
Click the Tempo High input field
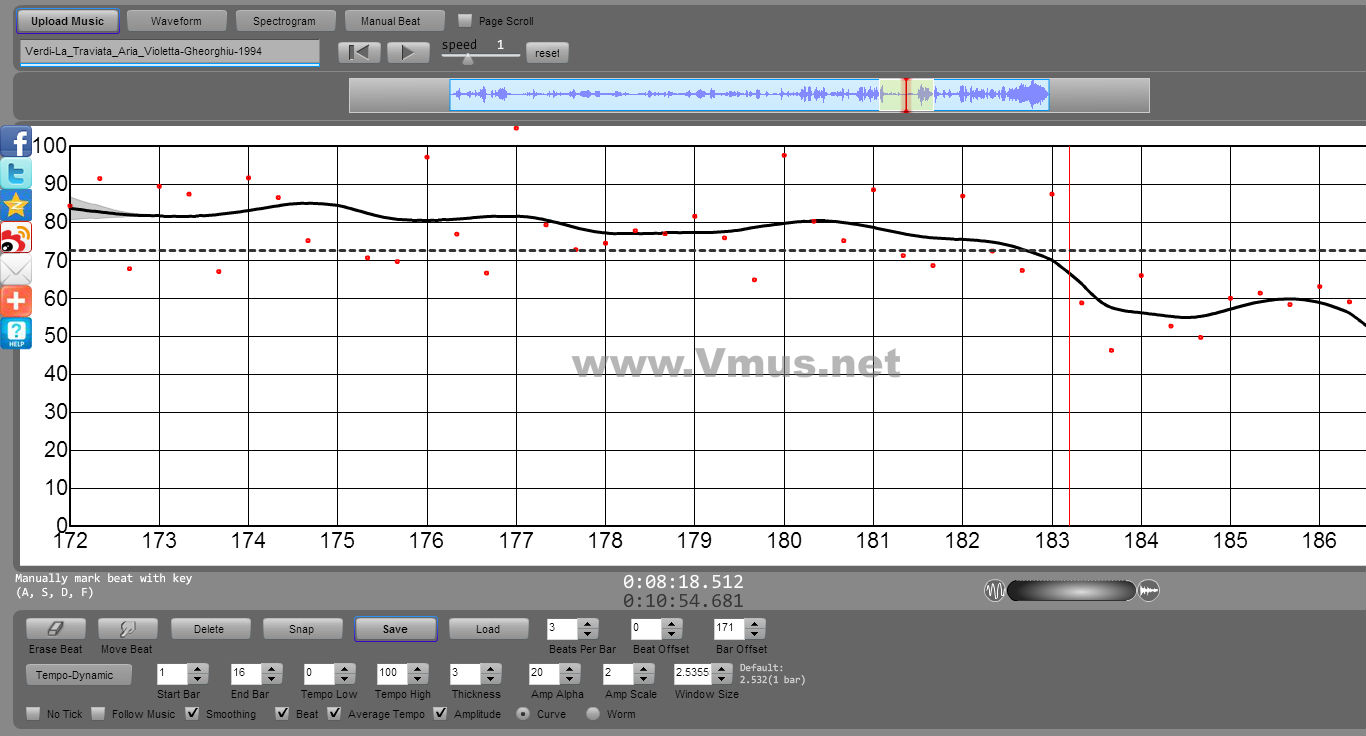coord(392,674)
